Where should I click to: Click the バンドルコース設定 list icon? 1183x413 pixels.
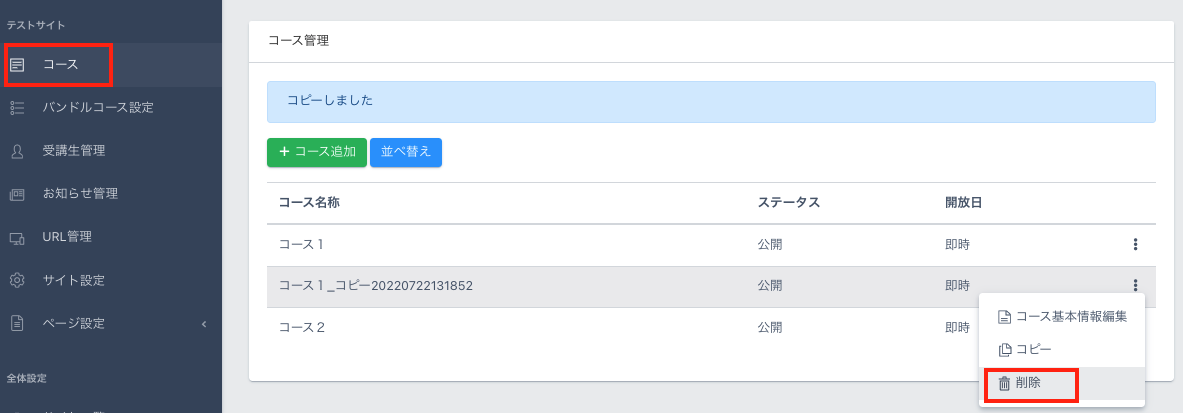point(17,108)
